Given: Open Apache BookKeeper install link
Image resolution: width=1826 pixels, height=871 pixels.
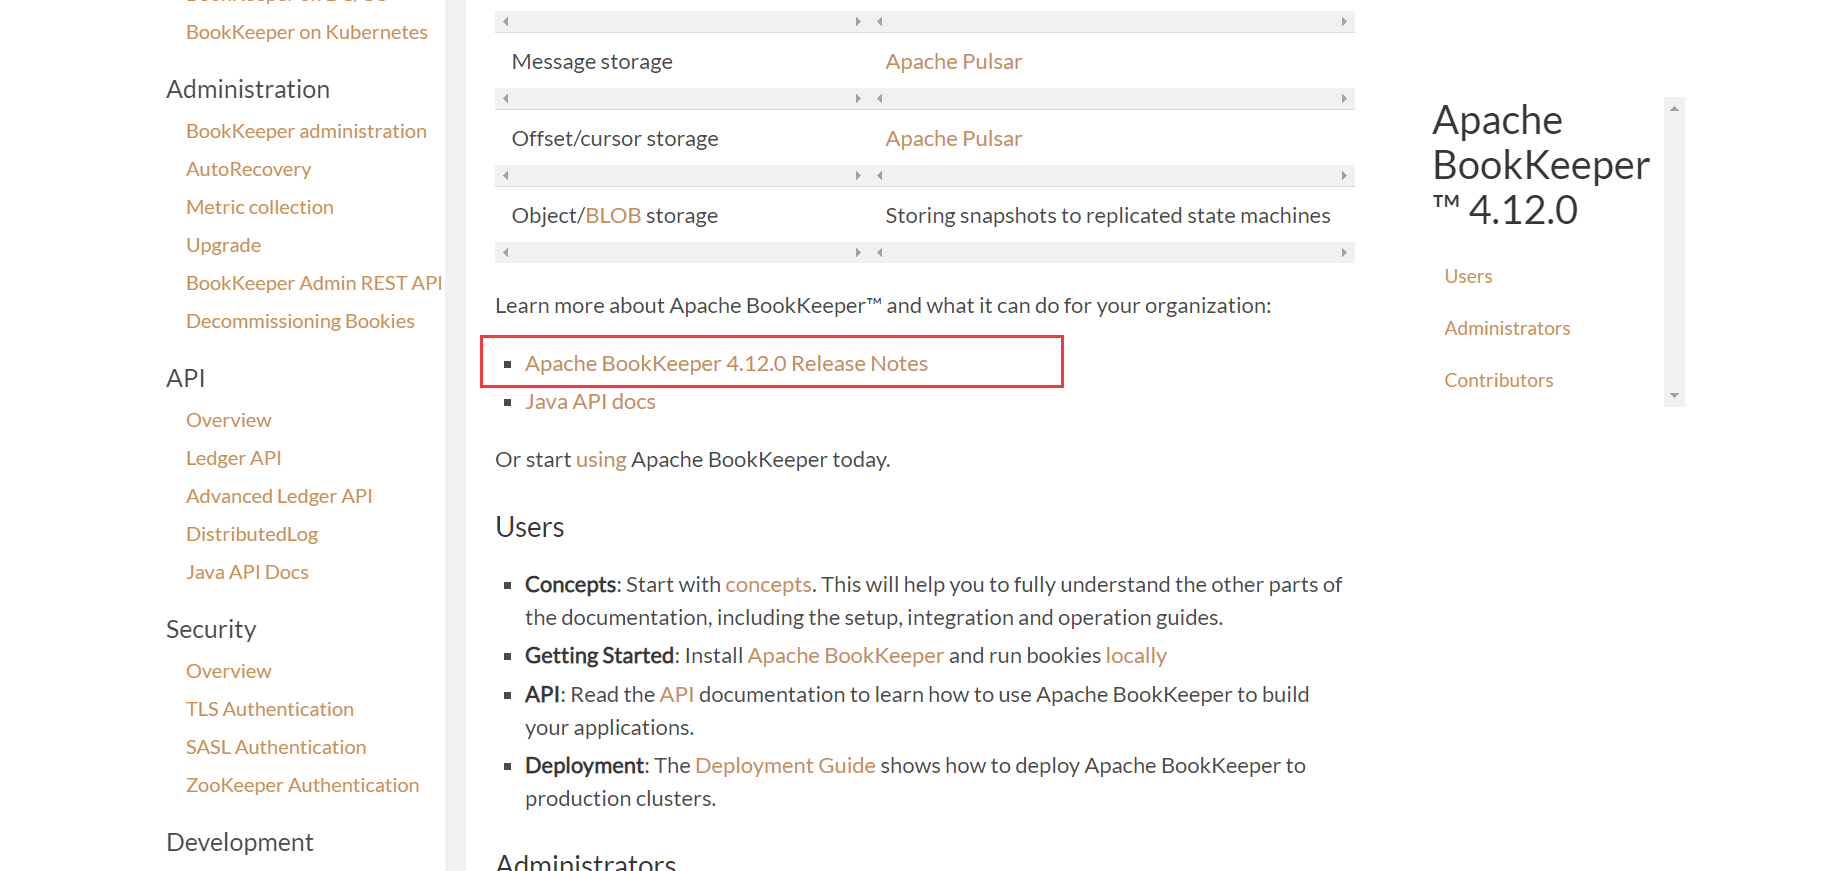Looking at the screenshot, I should point(845,656).
